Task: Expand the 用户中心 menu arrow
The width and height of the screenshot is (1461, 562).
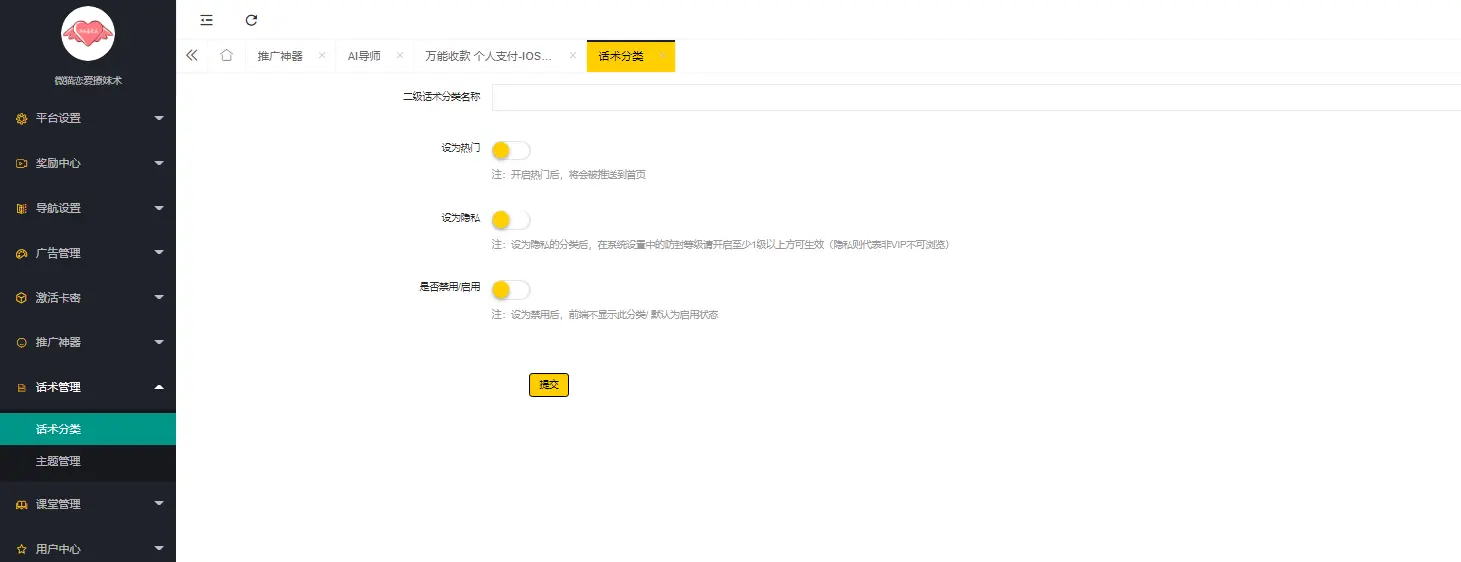Action: [159, 549]
